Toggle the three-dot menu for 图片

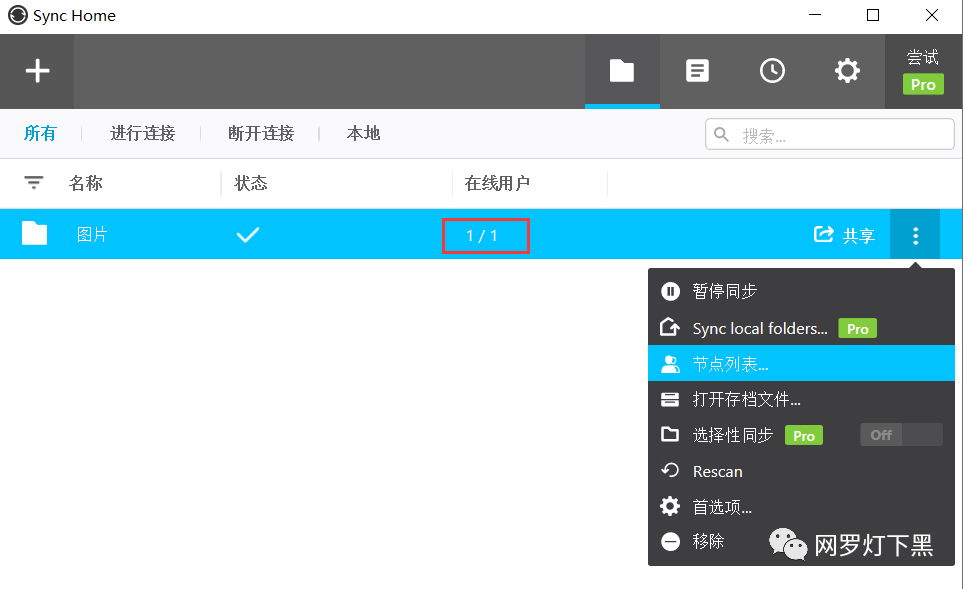click(915, 235)
